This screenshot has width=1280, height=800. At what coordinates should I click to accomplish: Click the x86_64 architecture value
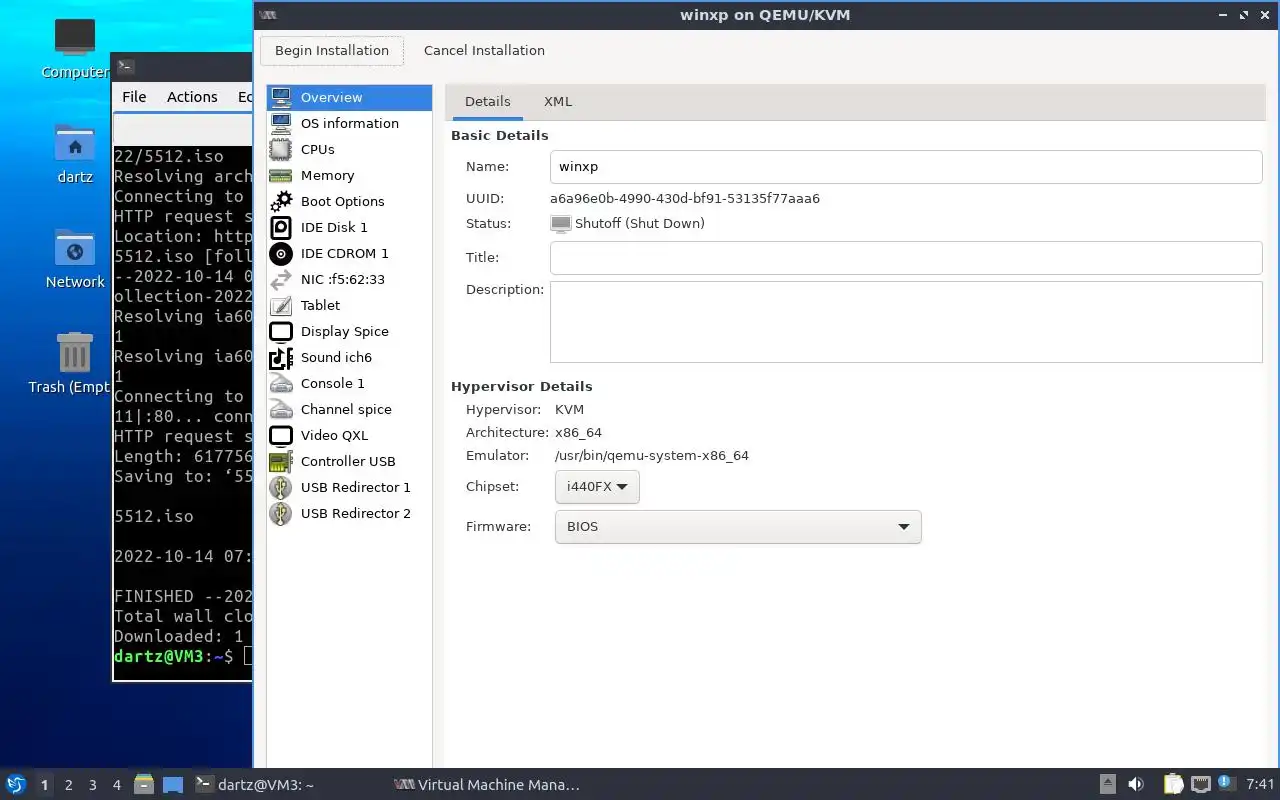coord(578,434)
